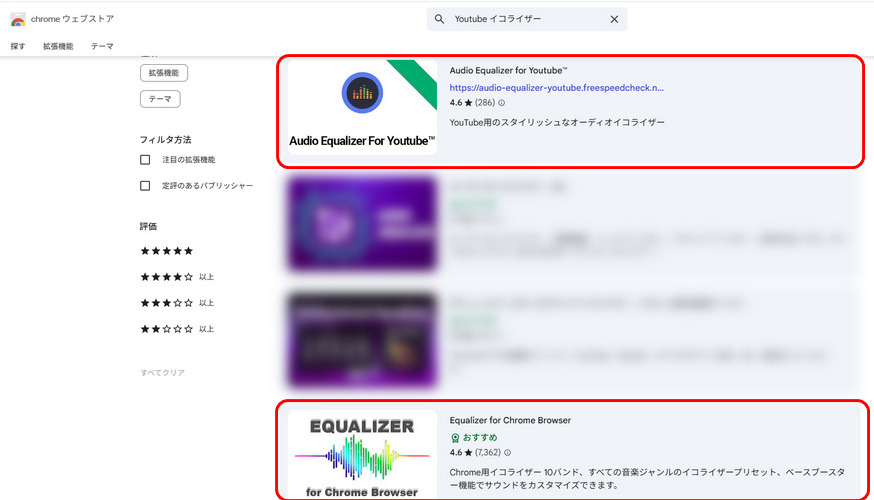
Task: Open the Equalizer for Chrome Browser thumbnail
Action: [x=362, y=455]
